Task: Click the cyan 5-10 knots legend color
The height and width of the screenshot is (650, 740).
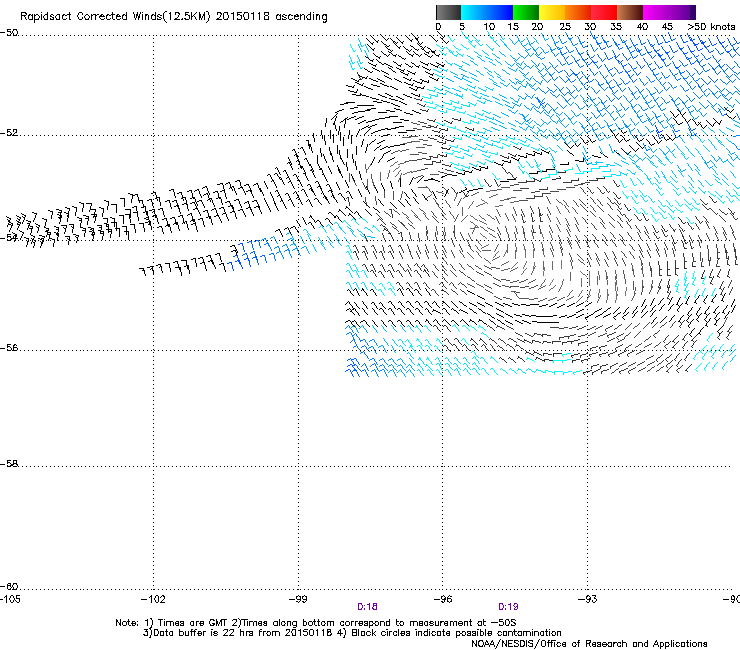Action: pos(473,12)
